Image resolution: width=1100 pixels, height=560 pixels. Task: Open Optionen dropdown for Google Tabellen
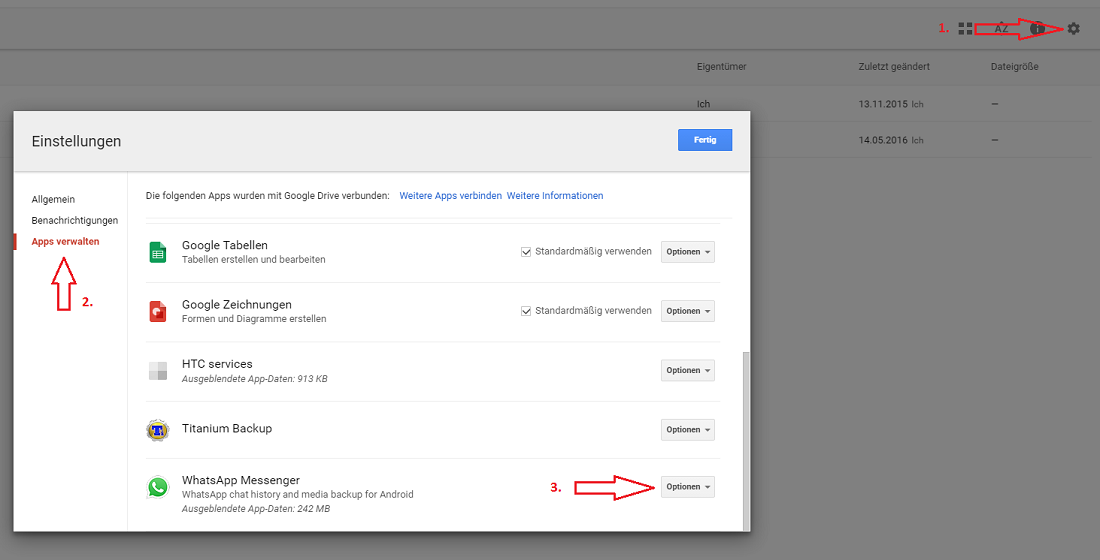click(688, 252)
